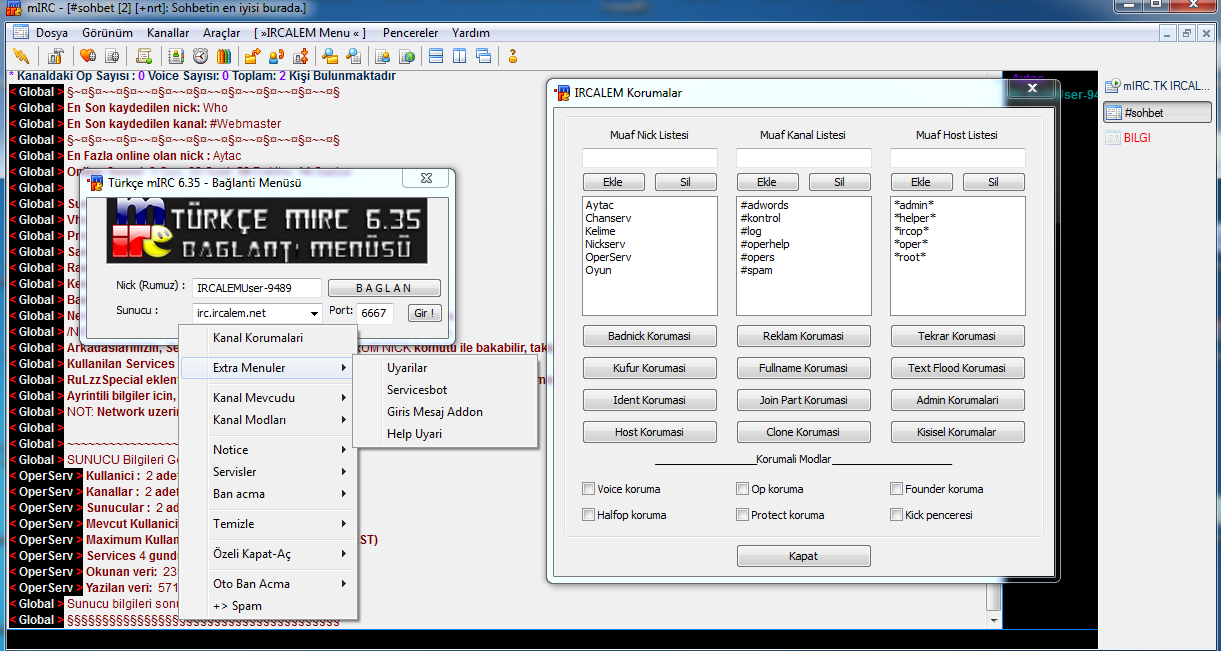Open Favorites heart icon in toolbar

pyautogui.click(x=88, y=56)
